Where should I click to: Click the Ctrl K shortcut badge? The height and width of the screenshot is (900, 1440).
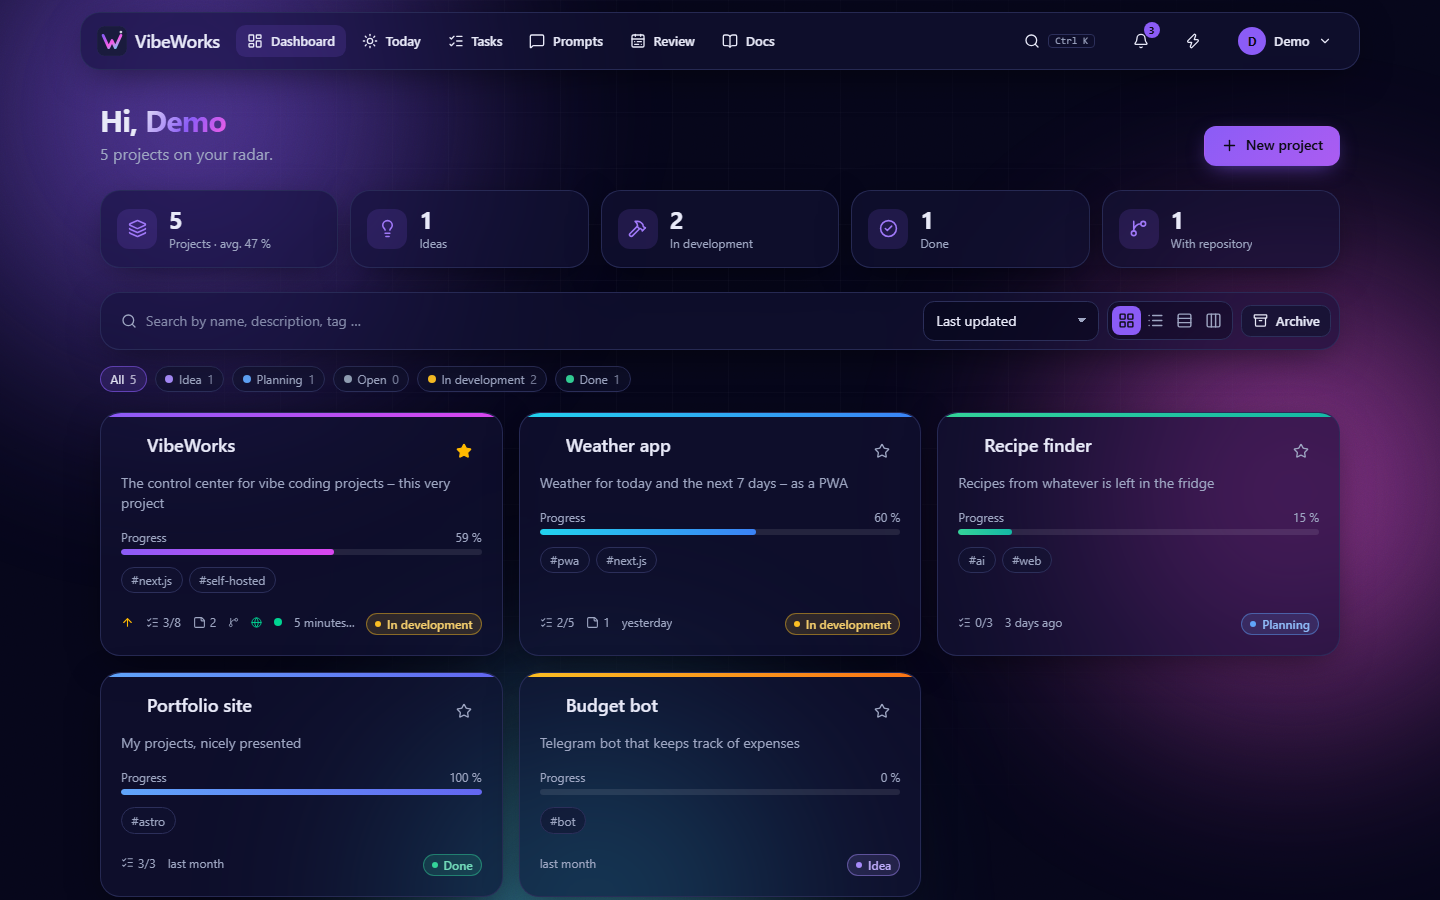point(1071,41)
